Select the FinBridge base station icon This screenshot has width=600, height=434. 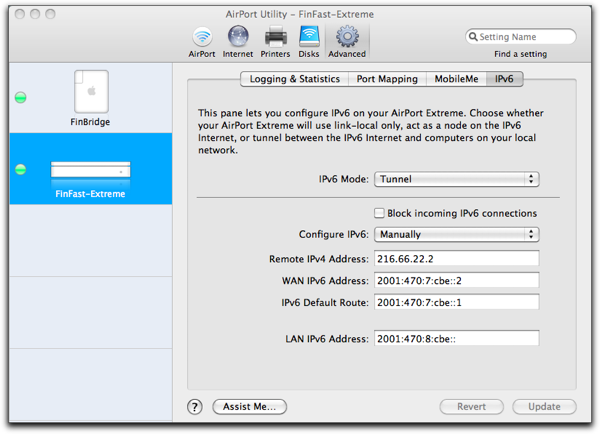[91, 92]
